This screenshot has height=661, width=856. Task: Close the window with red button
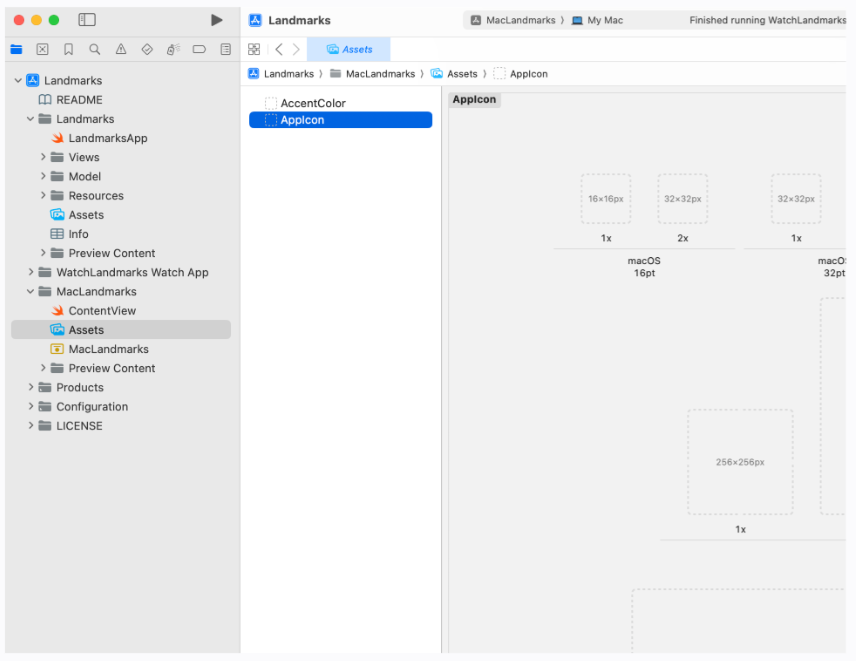click(19, 20)
